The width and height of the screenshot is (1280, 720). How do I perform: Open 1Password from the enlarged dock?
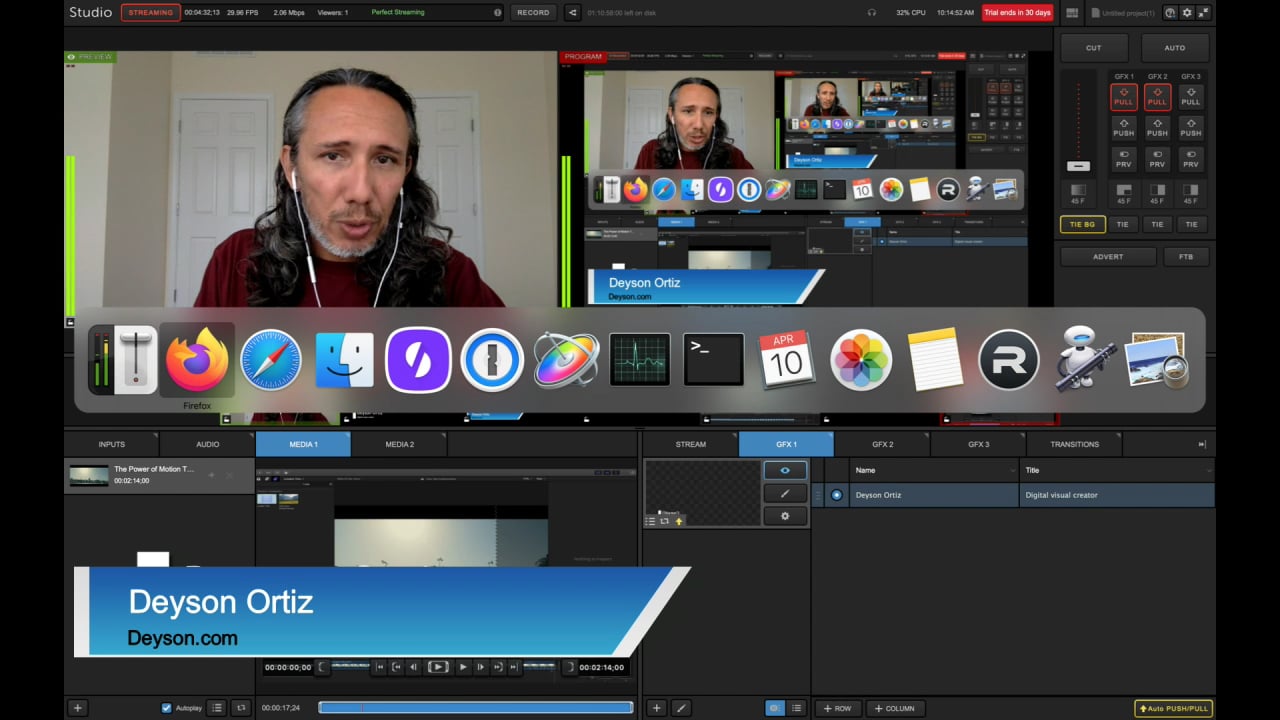click(492, 360)
